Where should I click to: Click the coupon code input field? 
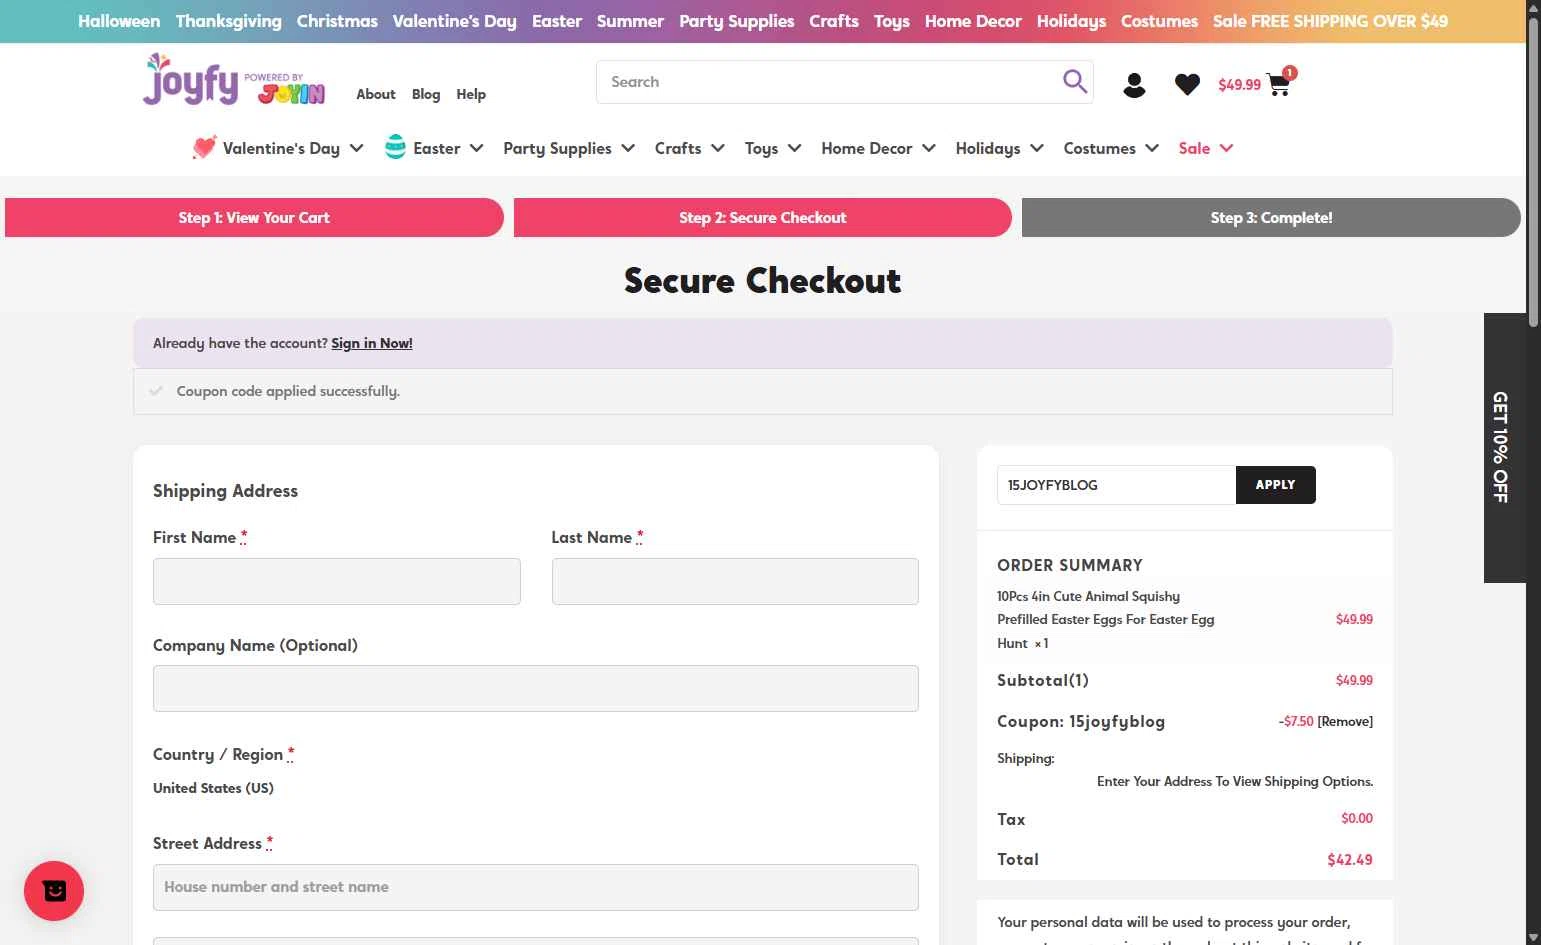pos(1116,485)
